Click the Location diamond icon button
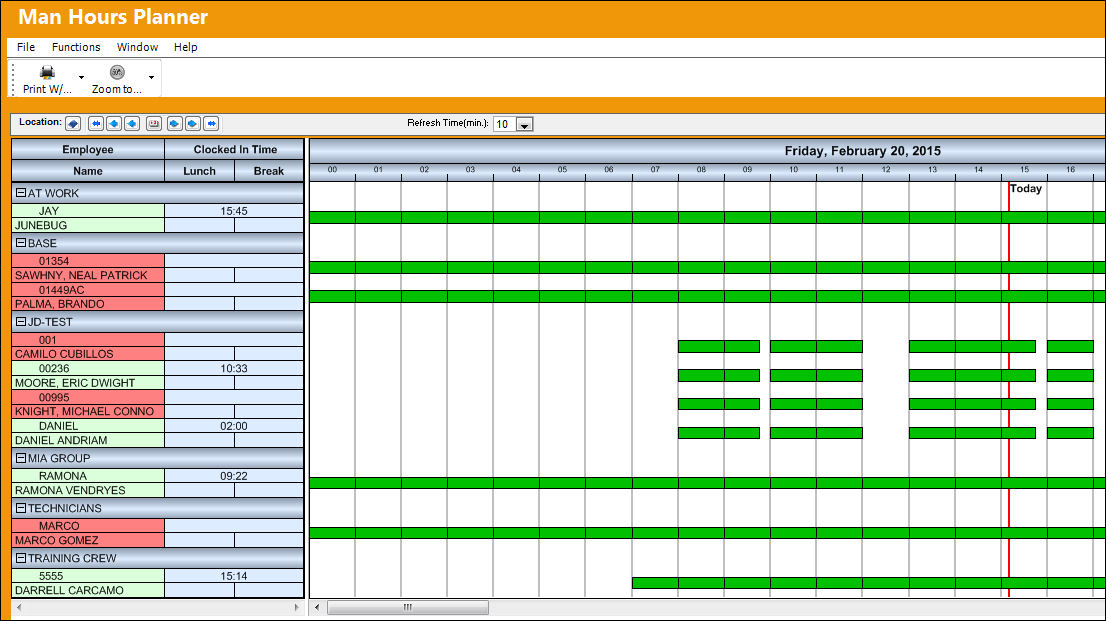 tap(73, 123)
